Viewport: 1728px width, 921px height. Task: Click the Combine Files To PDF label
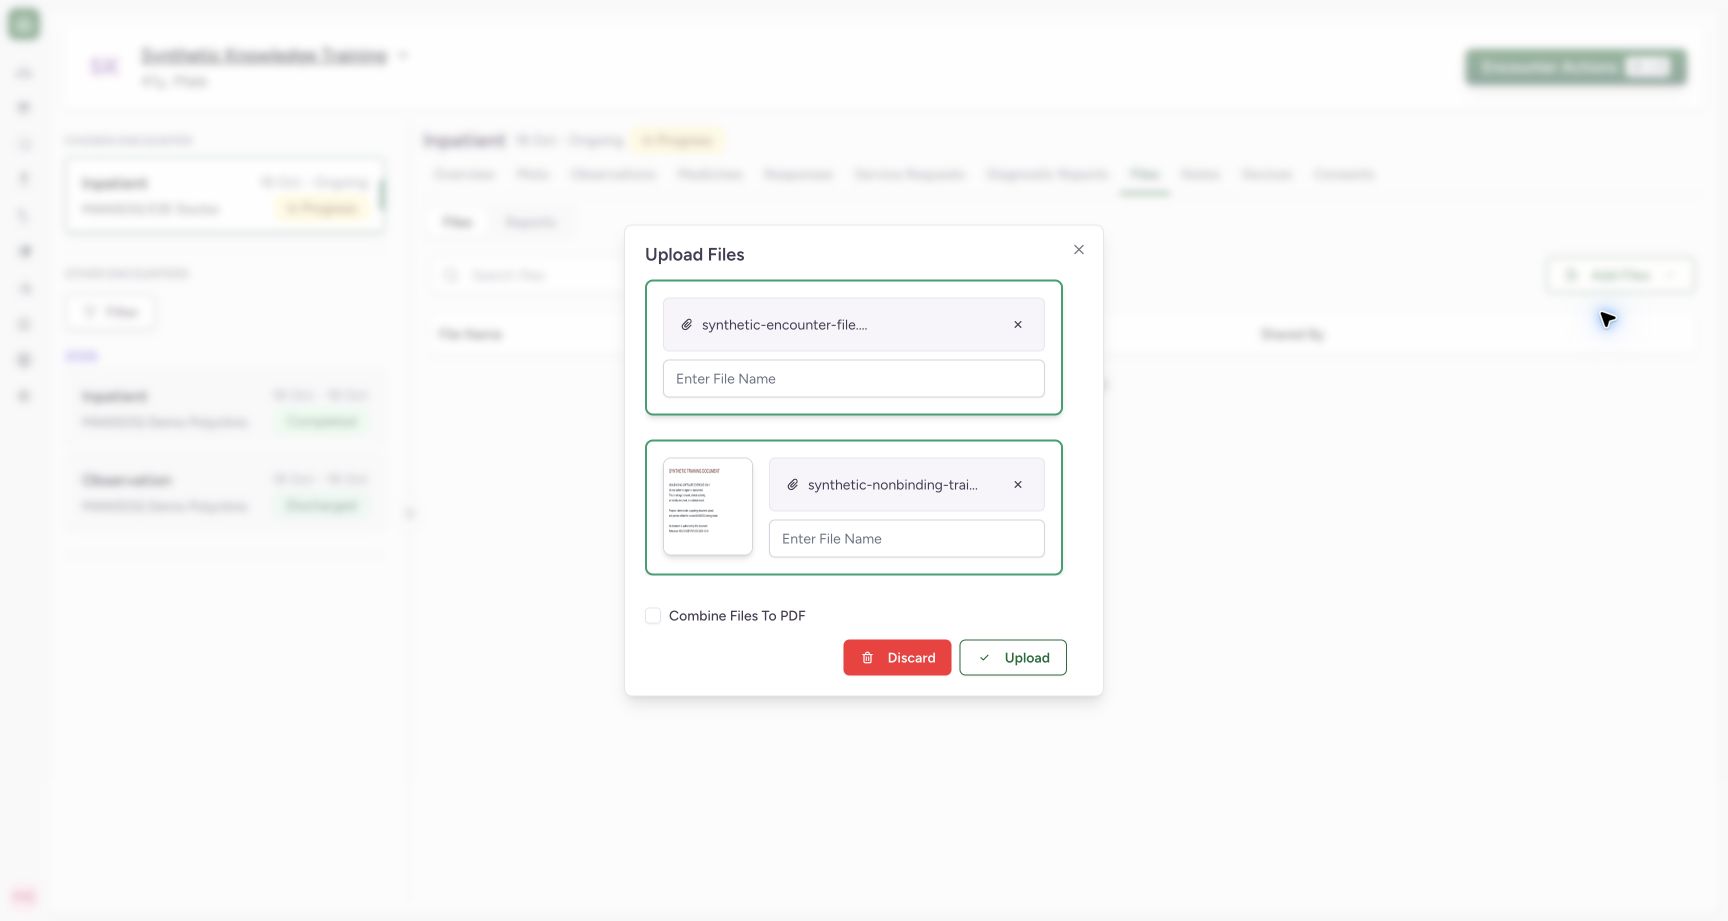coord(737,616)
